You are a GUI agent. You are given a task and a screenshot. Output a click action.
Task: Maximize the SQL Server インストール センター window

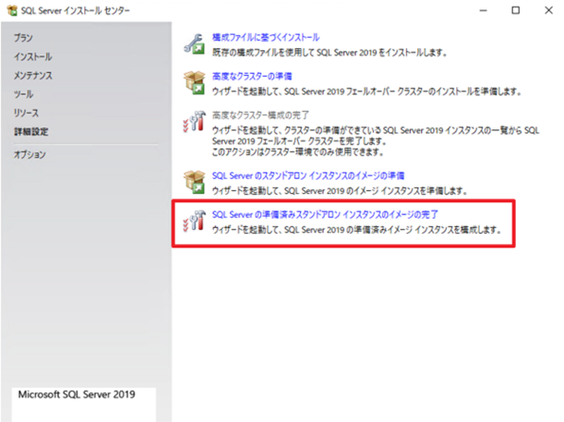tap(516, 10)
